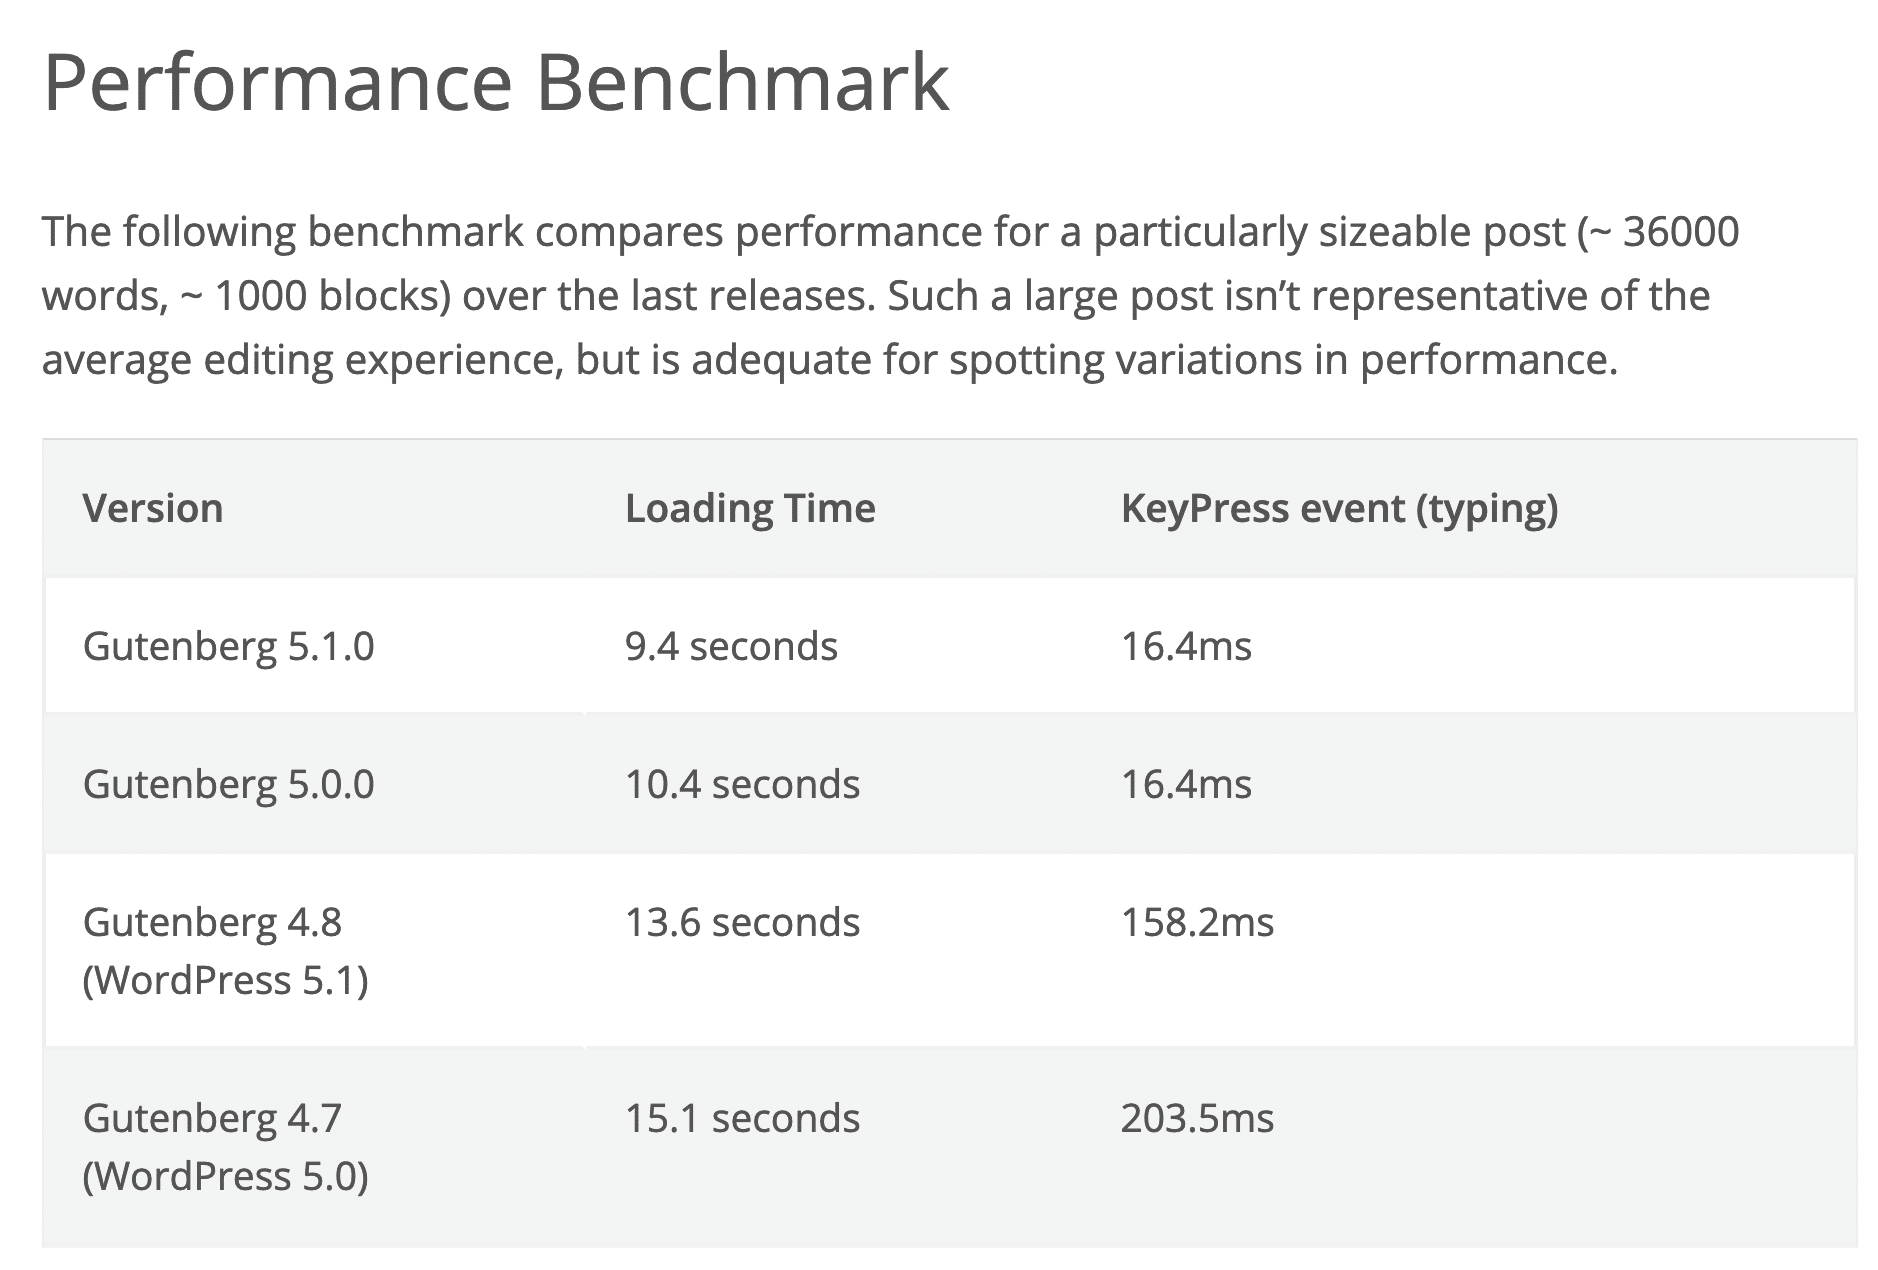Click the 16.4ms value in Gutenberg 5.0.0 row
This screenshot has height=1270, width=1878.
(1186, 784)
